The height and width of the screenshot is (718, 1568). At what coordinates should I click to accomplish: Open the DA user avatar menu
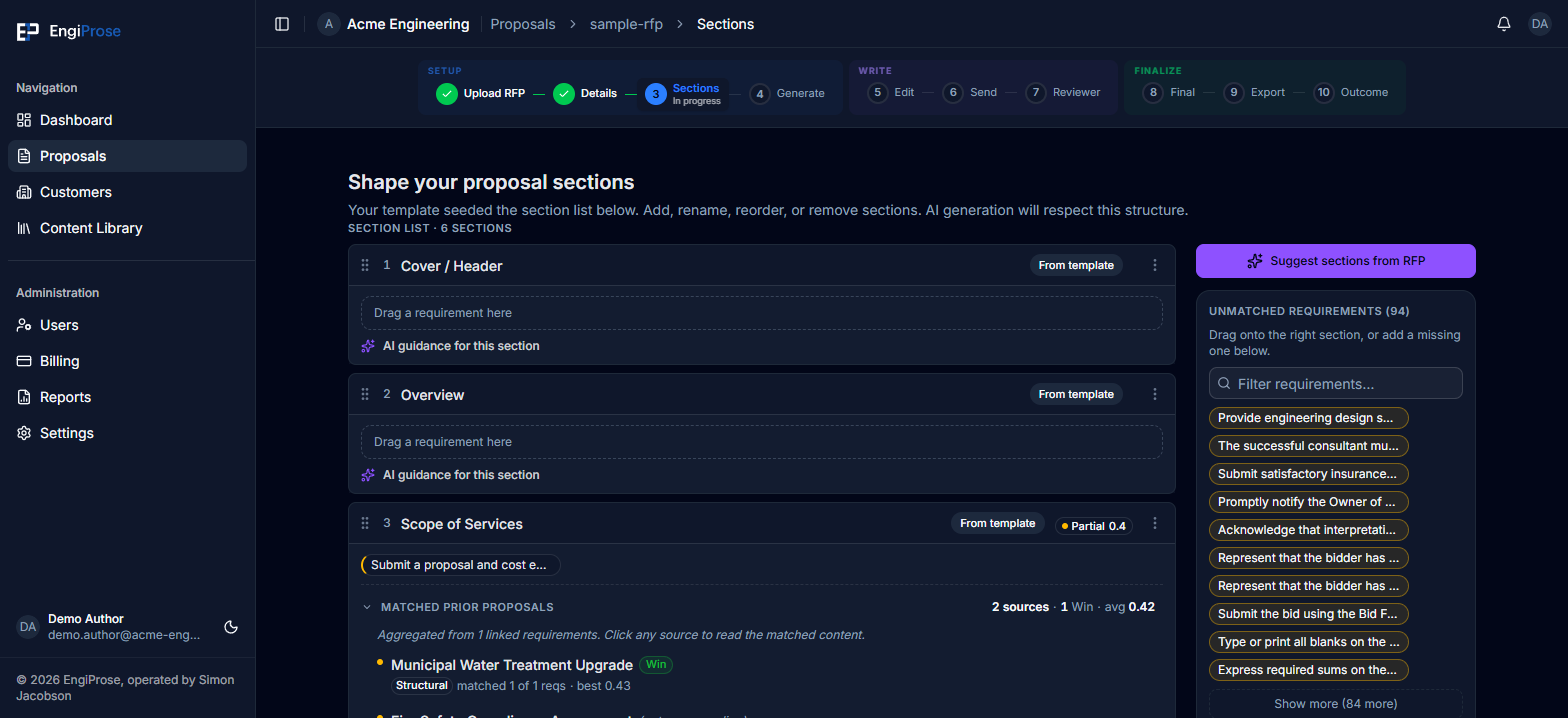(1540, 24)
